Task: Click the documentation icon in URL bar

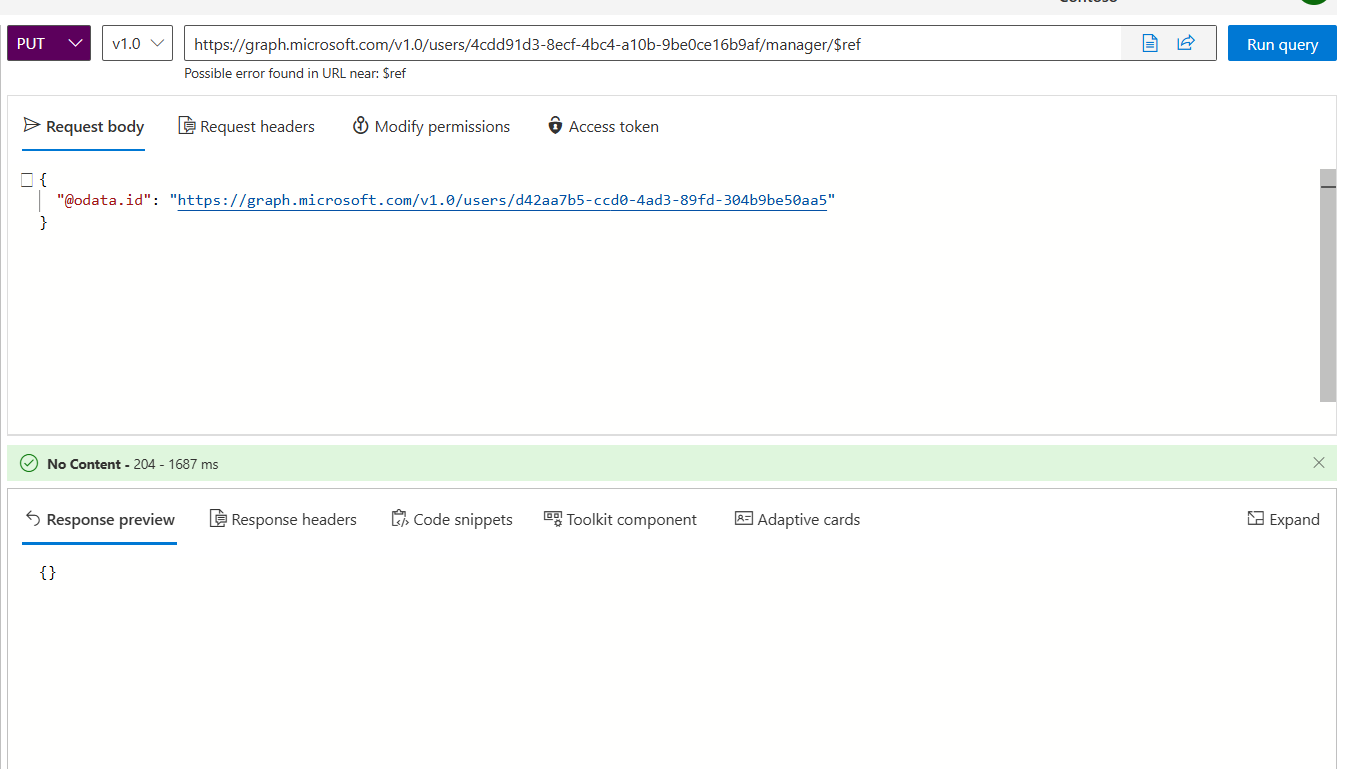Action: click(1150, 43)
